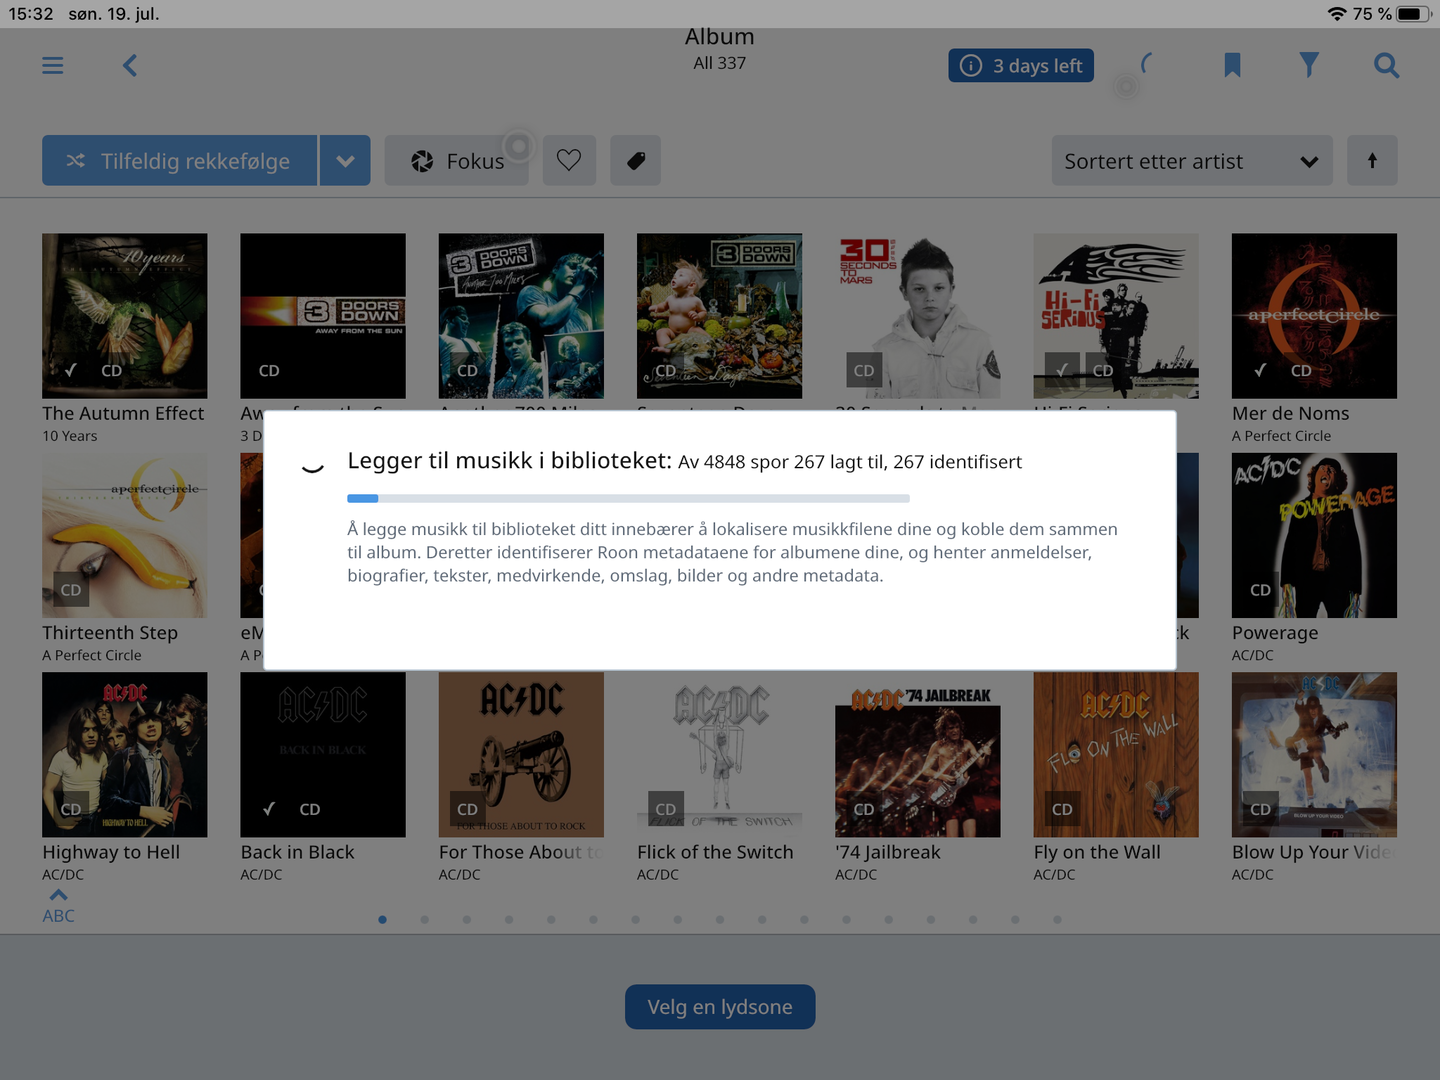Click the shuffle icon in Tilfeldig rekkefølge
The height and width of the screenshot is (1080, 1440).
(76, 161)
